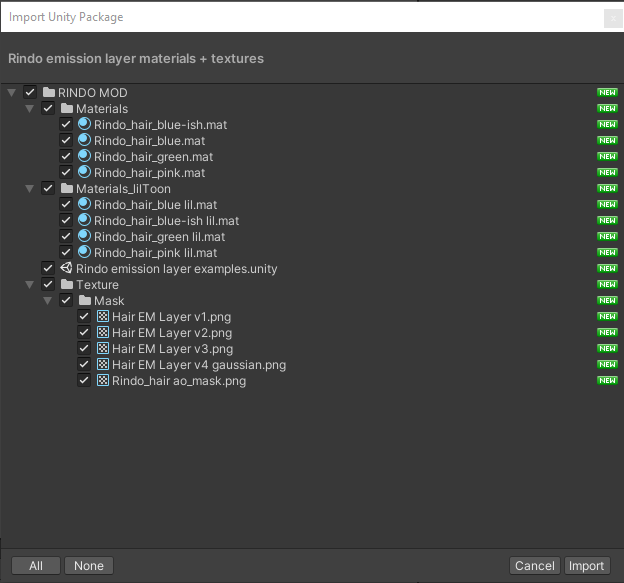624x583 pixels.
Task: Click the Materials folder icon
Action: click(67, 108)
